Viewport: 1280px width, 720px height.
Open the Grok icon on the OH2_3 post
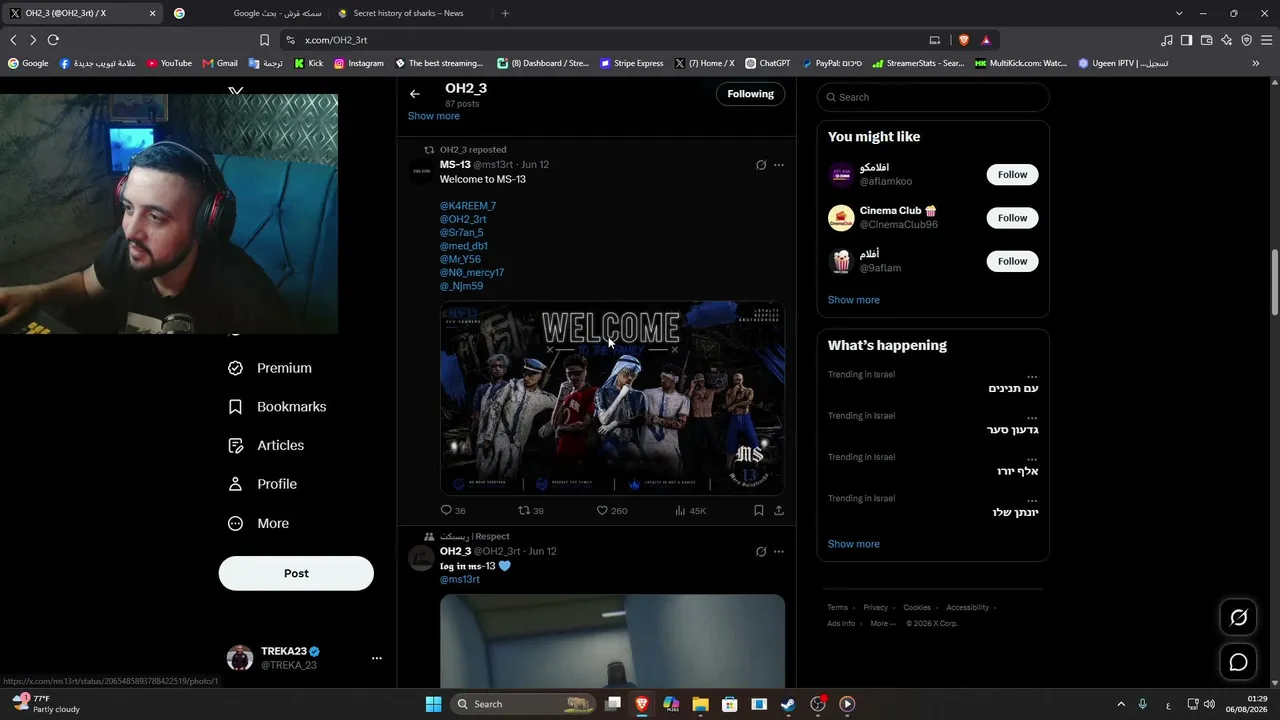tap(761, 552)
